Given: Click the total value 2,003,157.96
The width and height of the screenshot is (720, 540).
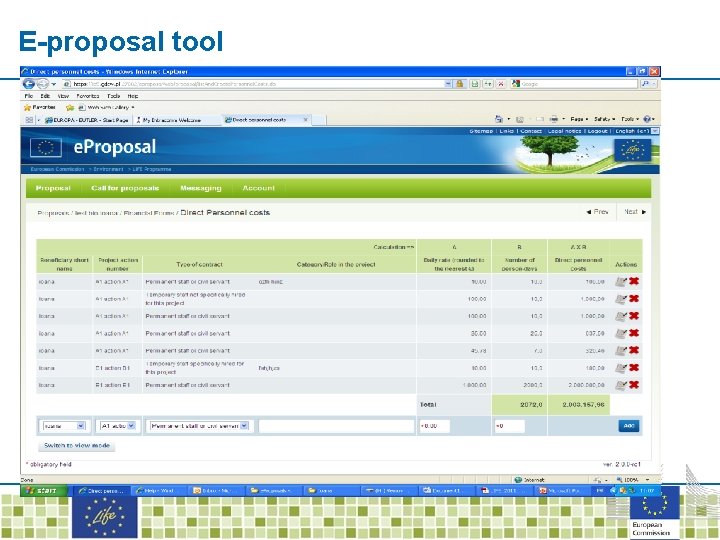Looking at the screenshot, I should (x=583, y=405).
